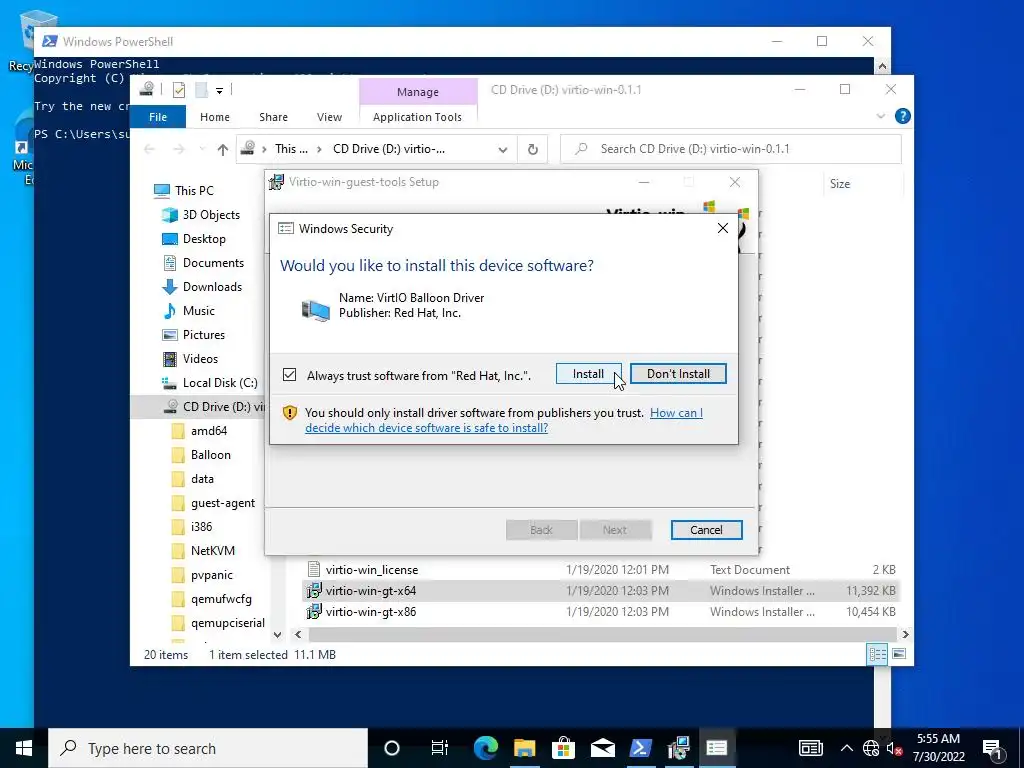Open Task View on taskbar
Image resolution: width=1024 pixels, height=768 pixels.
pyautogui.click(x=440, y=748)
